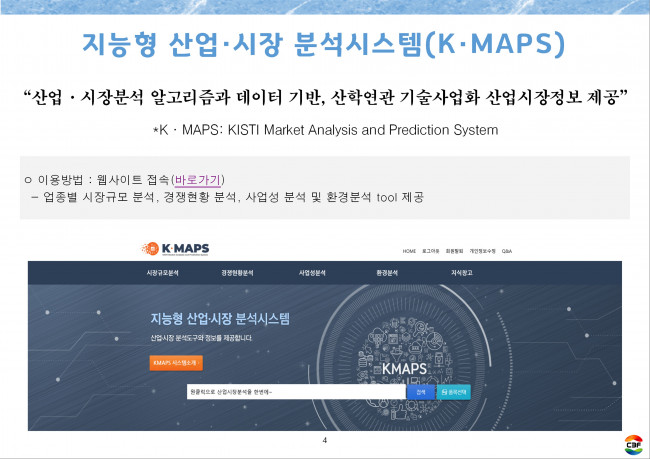Click the text 산업시장 분석도구와 정보를 제공합니다
650x459 pixels.
[201, 338]
